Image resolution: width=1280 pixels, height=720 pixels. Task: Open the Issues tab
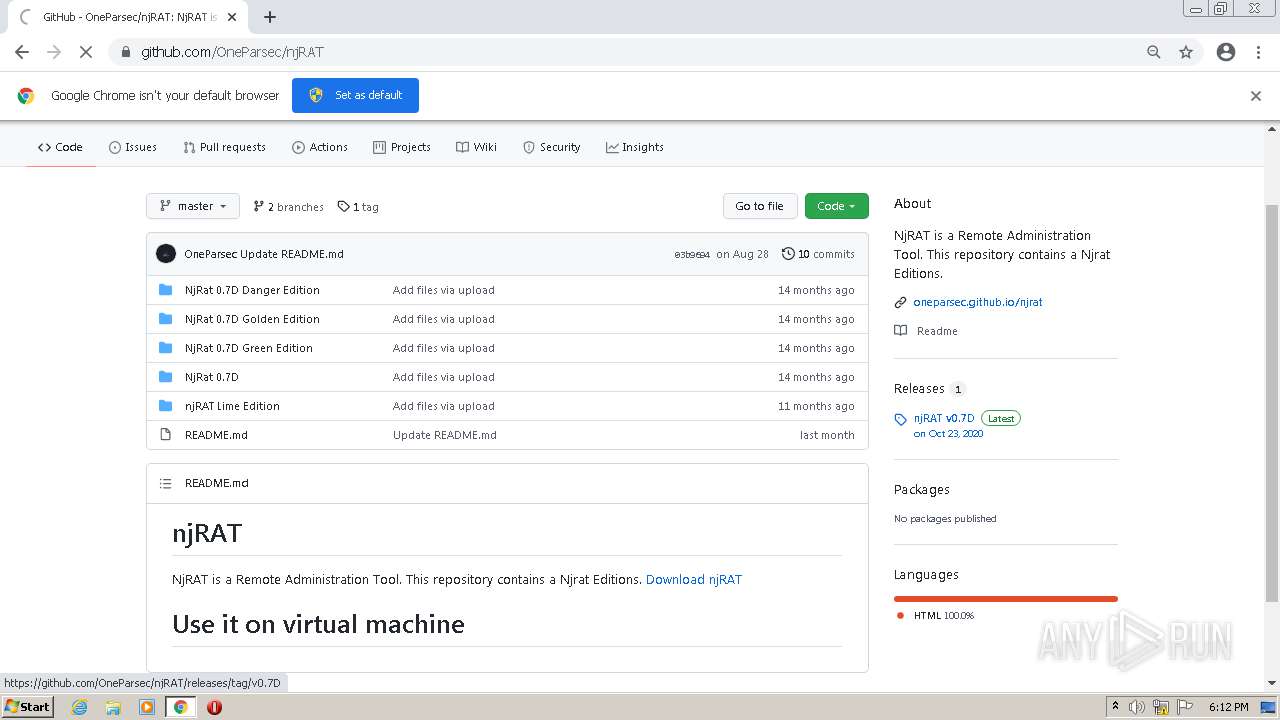[x=133, y=147]
